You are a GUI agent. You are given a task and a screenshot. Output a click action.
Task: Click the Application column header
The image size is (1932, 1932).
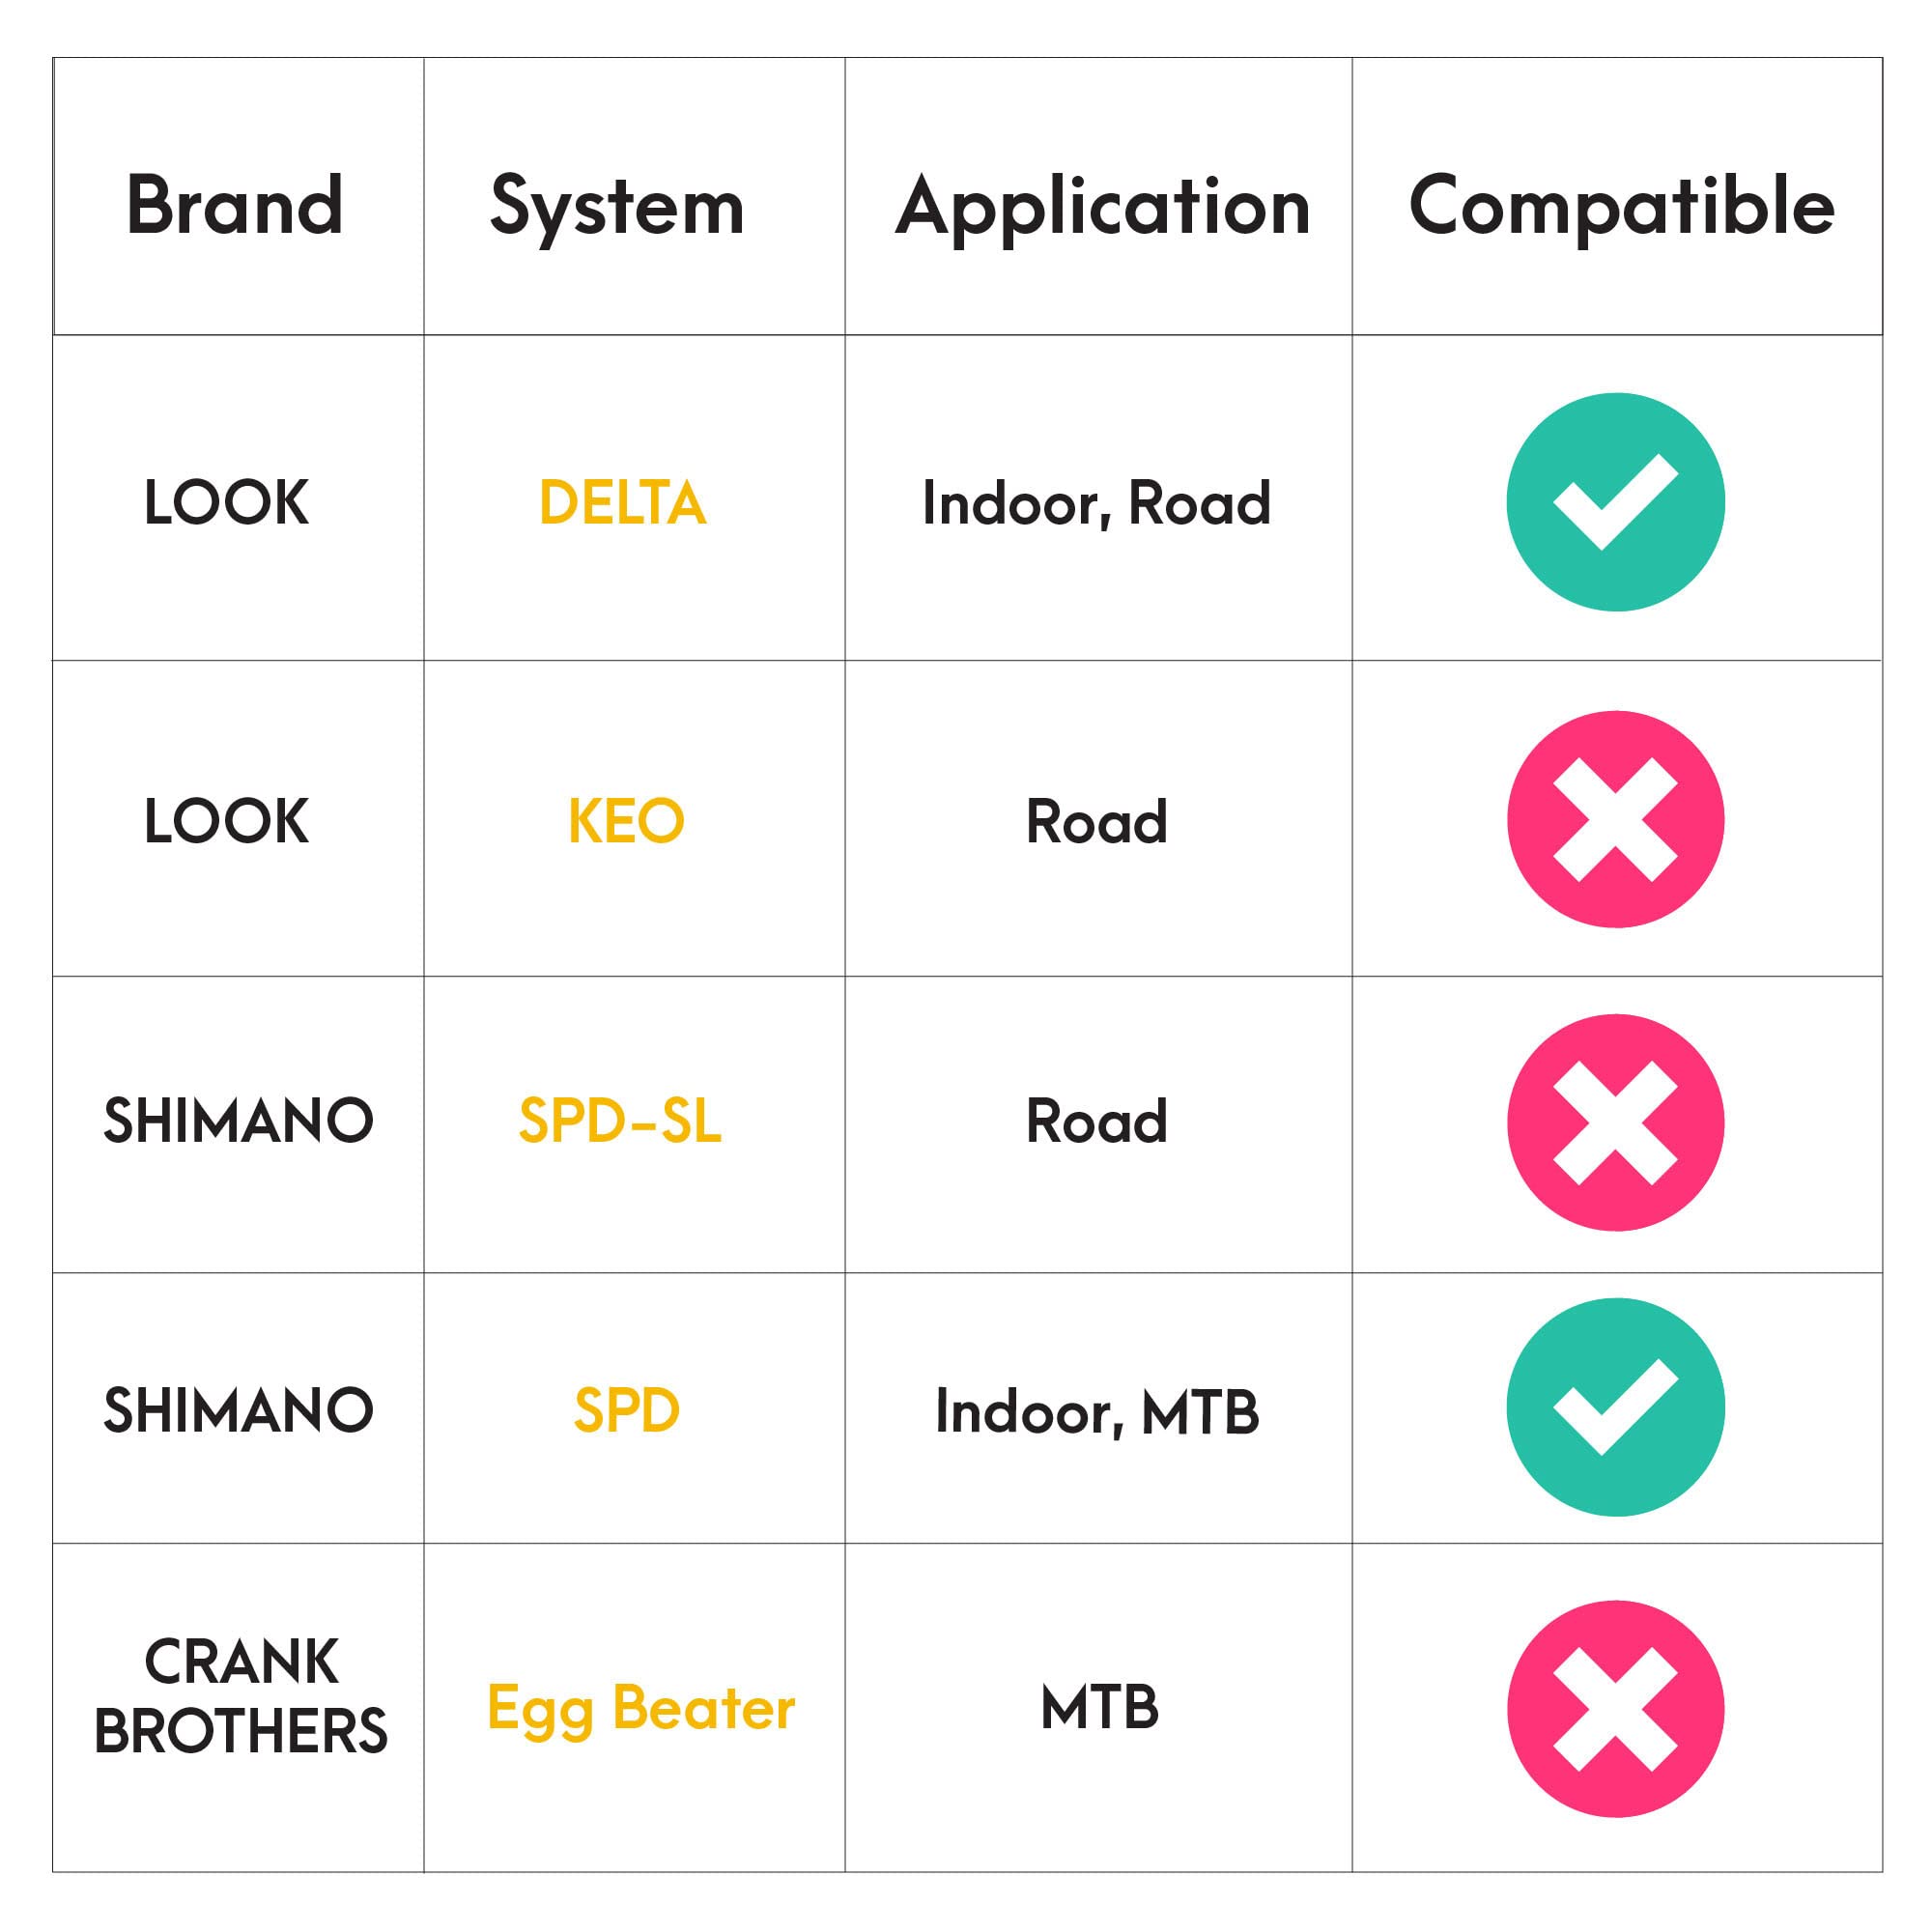tap(1102, 207)
